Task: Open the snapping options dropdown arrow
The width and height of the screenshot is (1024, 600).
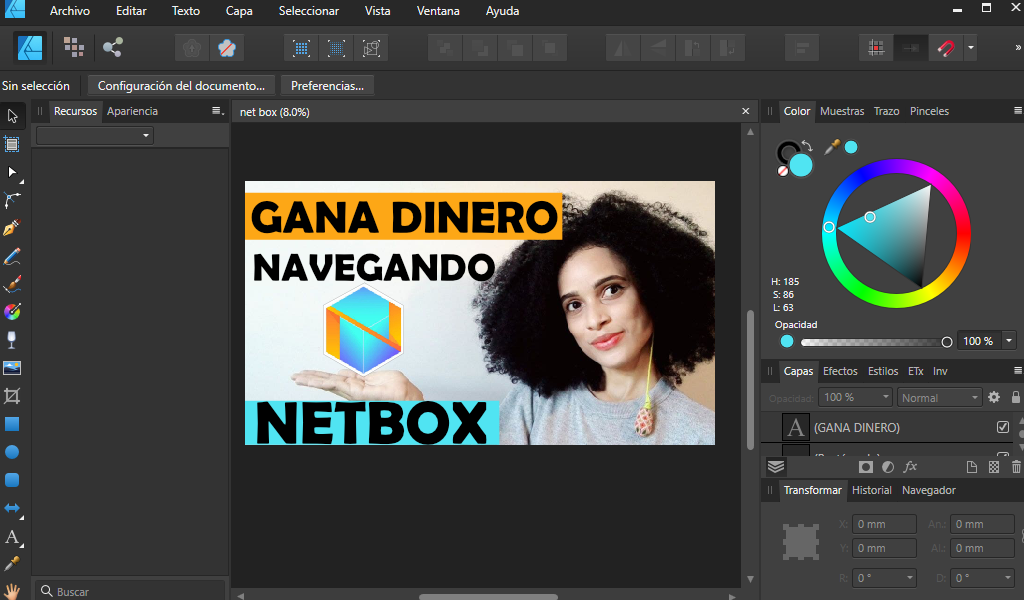Action: (970, 48)
